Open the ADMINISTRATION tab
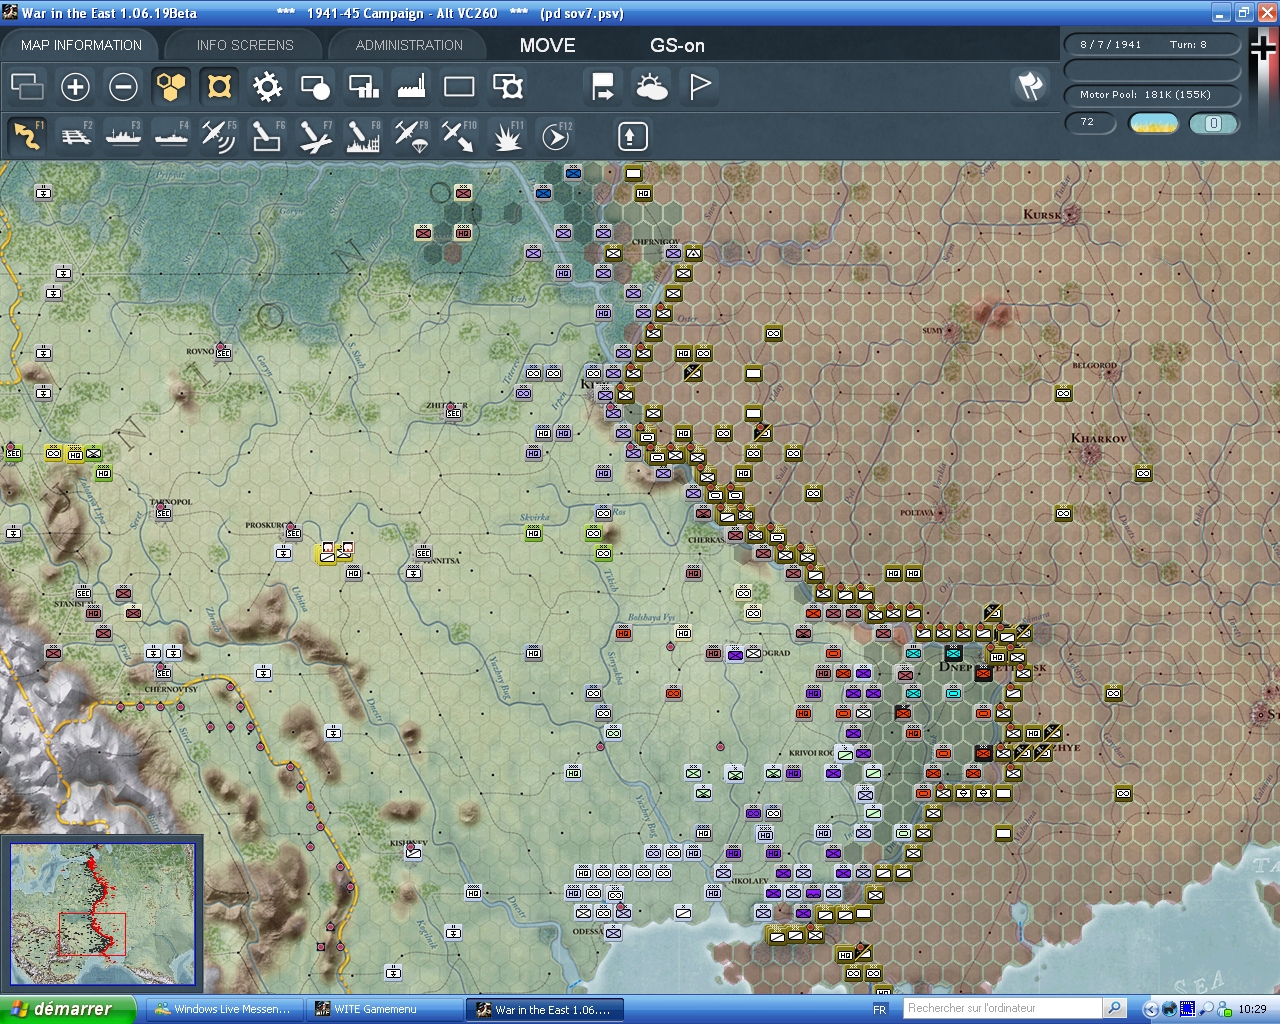 click(x=409, y=45)
